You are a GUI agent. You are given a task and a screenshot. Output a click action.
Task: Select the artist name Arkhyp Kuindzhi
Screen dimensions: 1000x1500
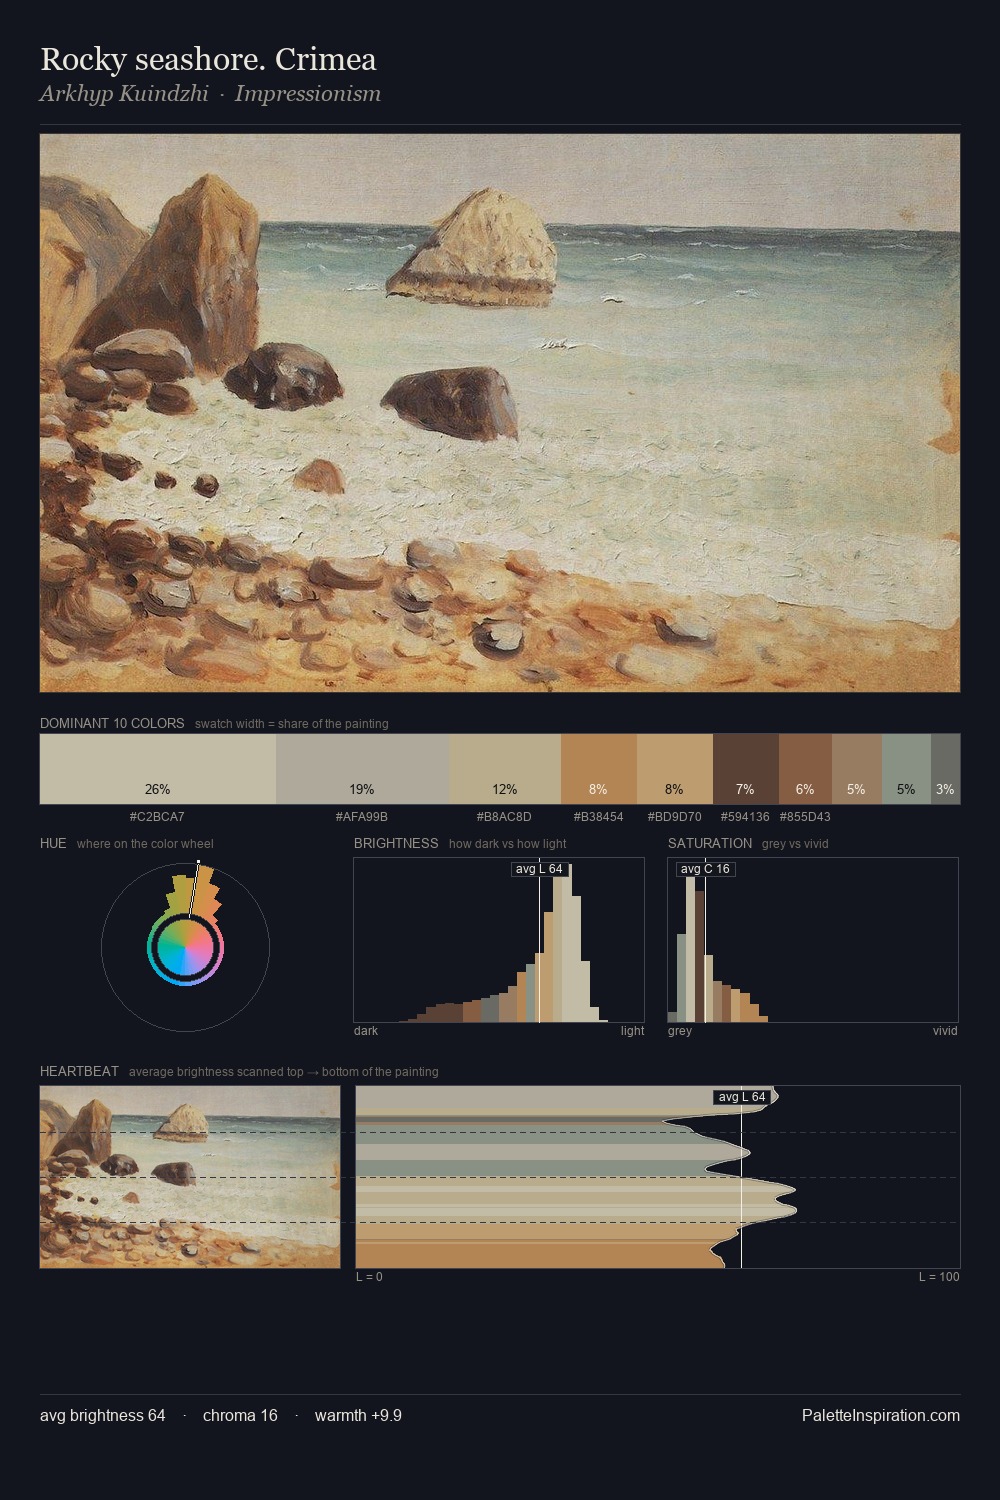click(124, 94)
